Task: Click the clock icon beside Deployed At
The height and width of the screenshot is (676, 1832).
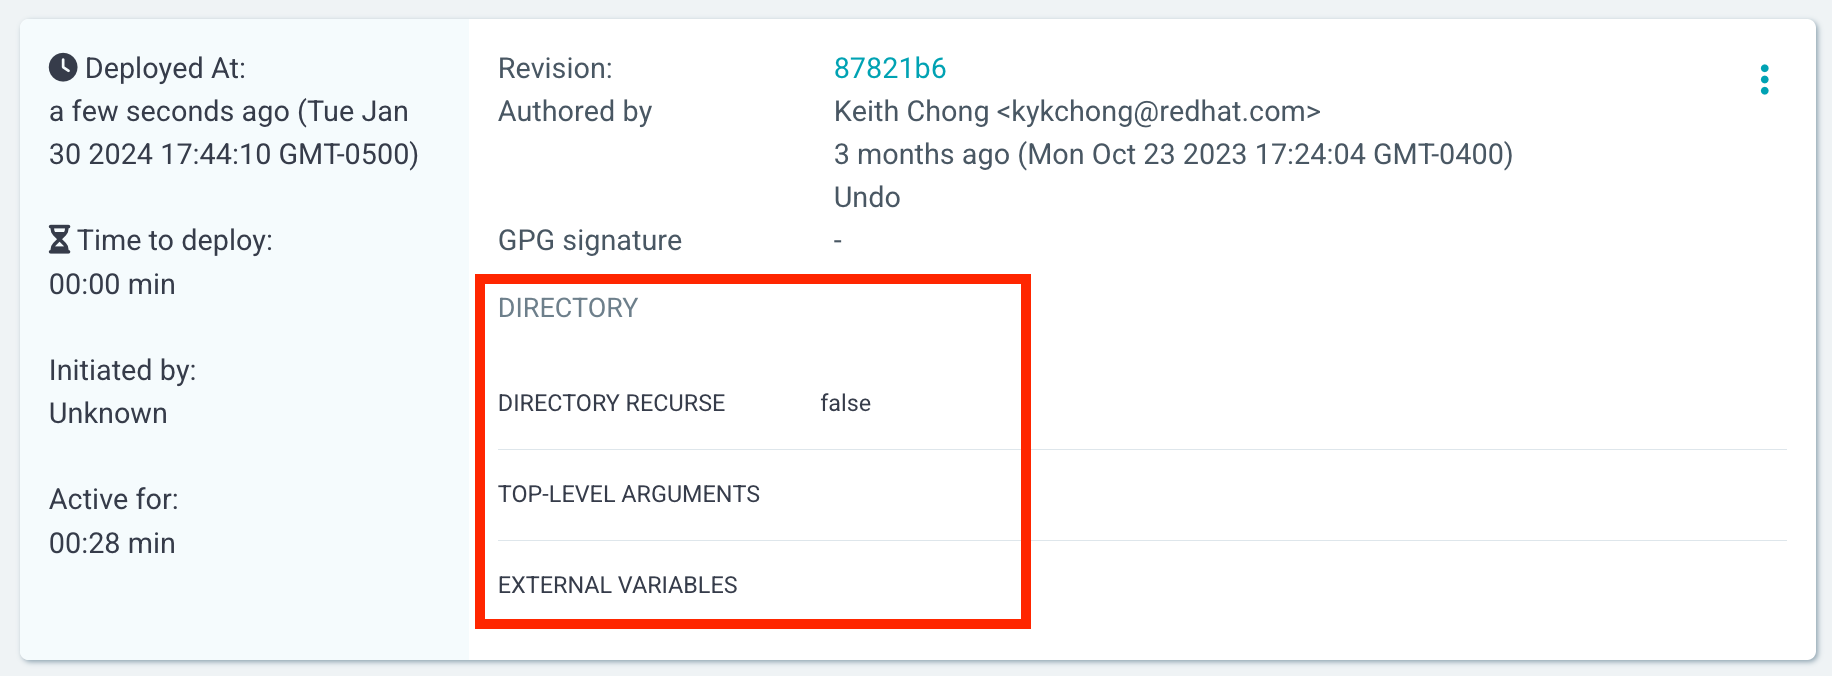Action: click(x=63, y=67)
